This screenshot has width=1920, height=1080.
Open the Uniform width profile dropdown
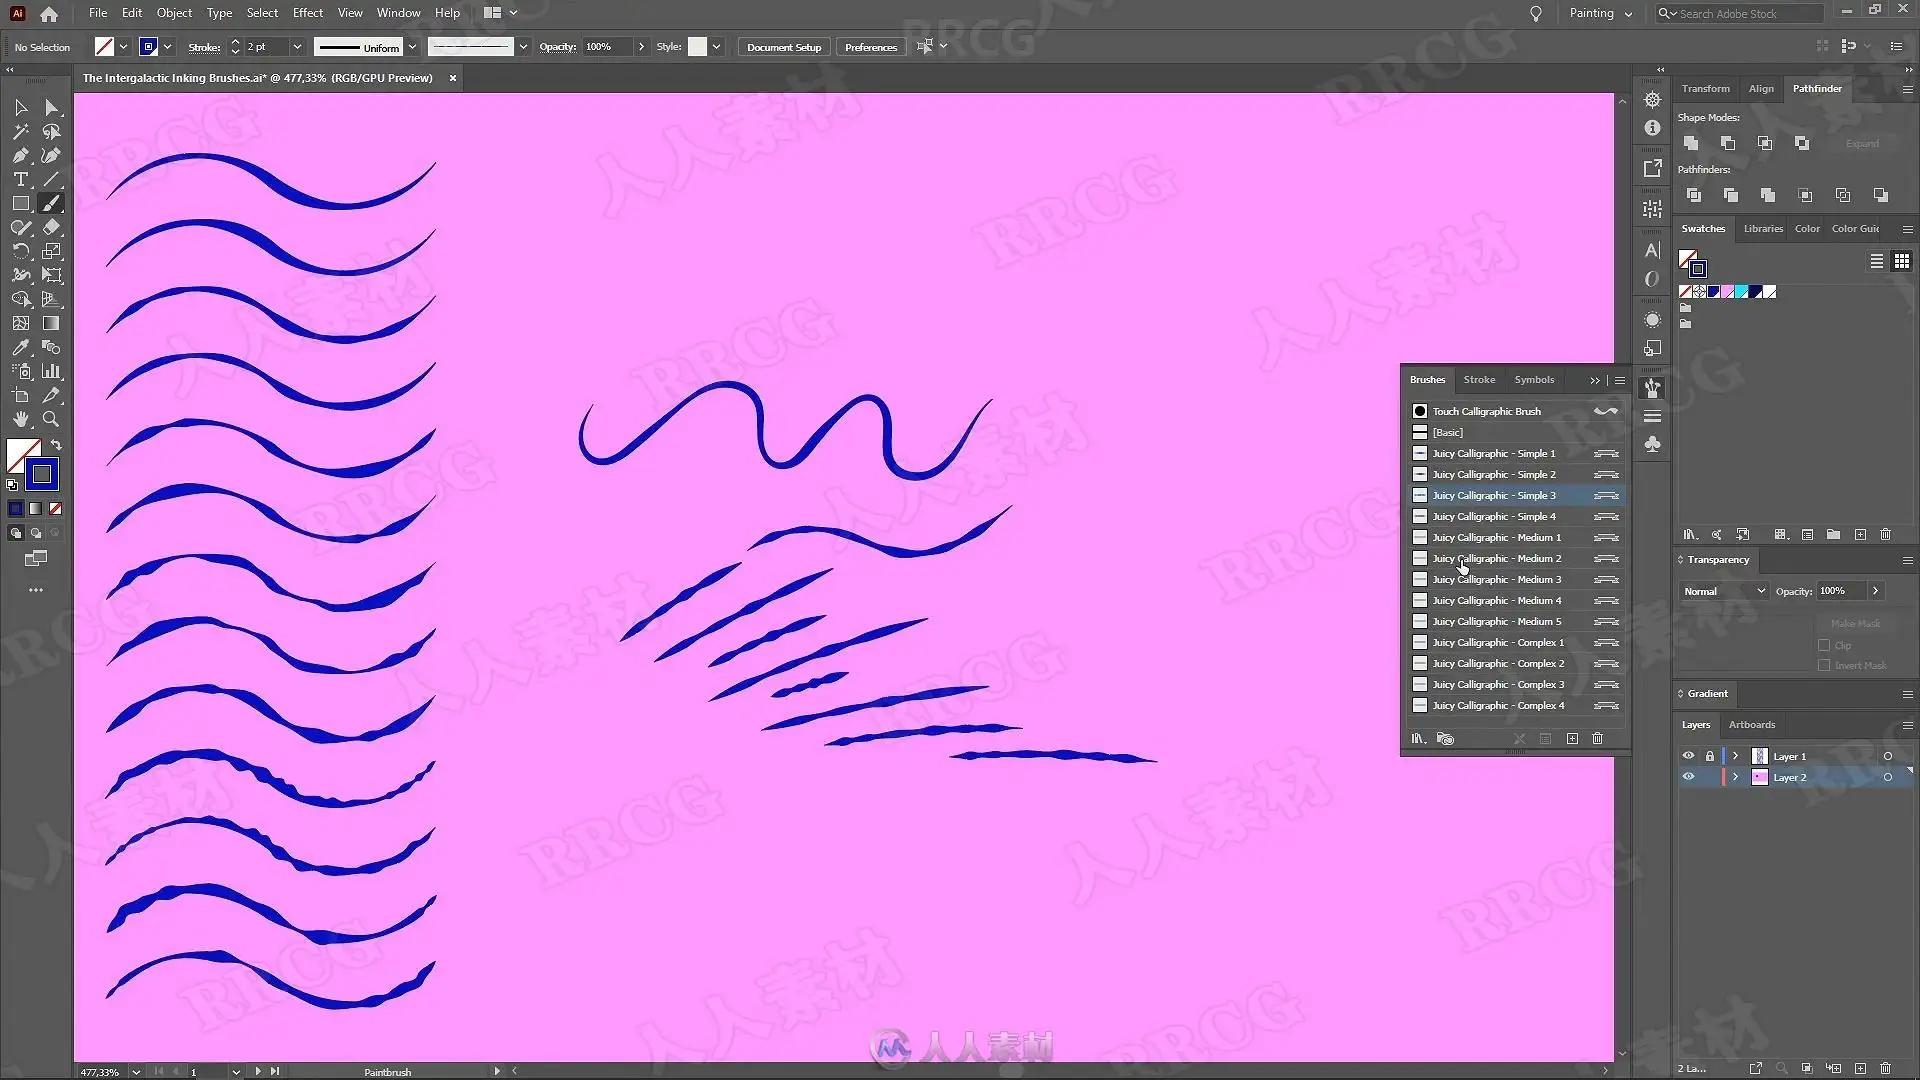click(x=412, y=47)
